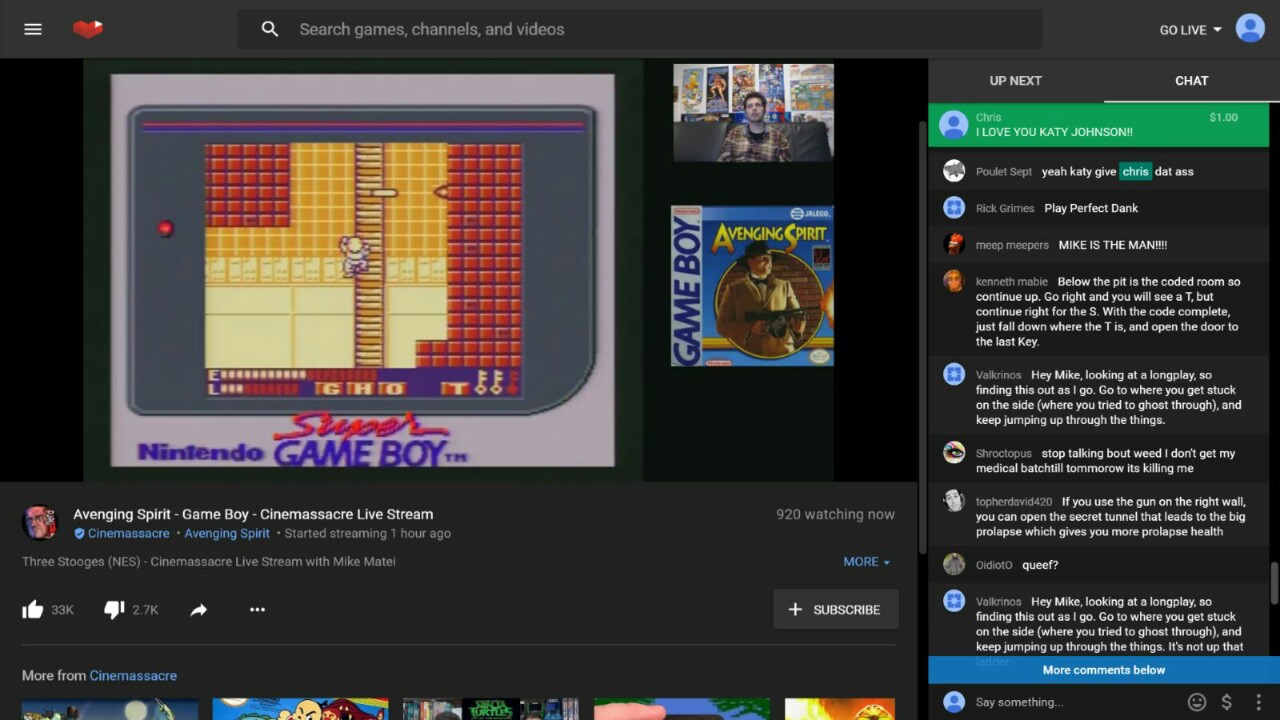Open the second recommended video thumbnail
Image resolution: width=1280 pixels, height=720 pixels.
300,709
